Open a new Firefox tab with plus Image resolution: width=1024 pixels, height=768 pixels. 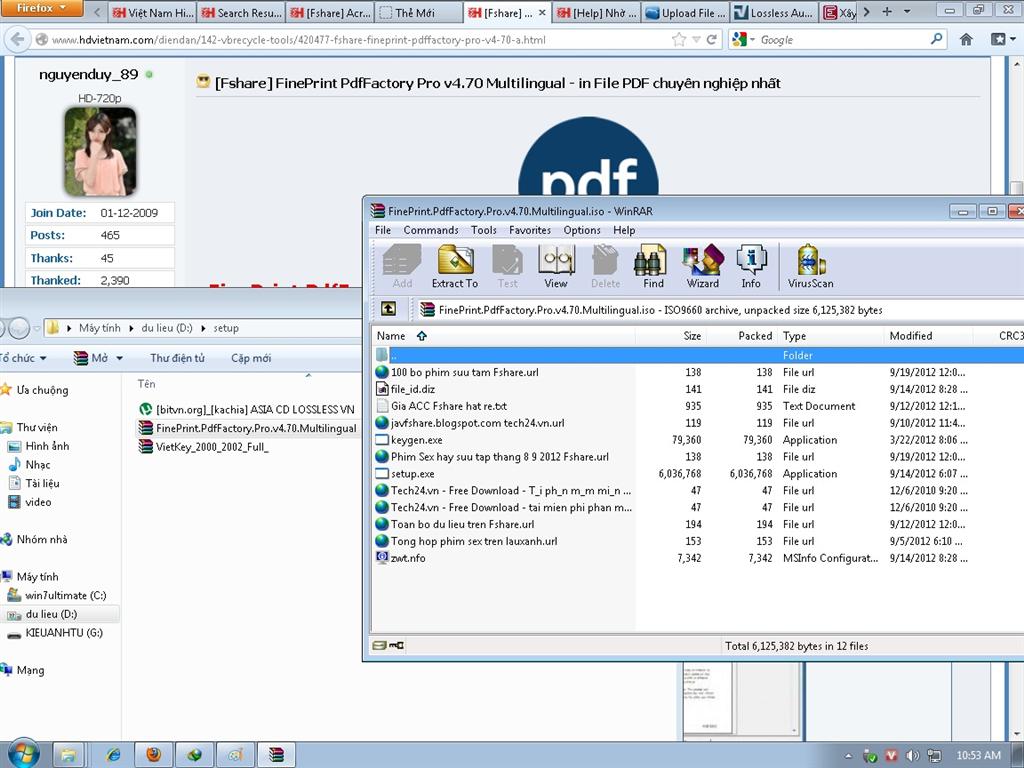(x=887, y=12)
